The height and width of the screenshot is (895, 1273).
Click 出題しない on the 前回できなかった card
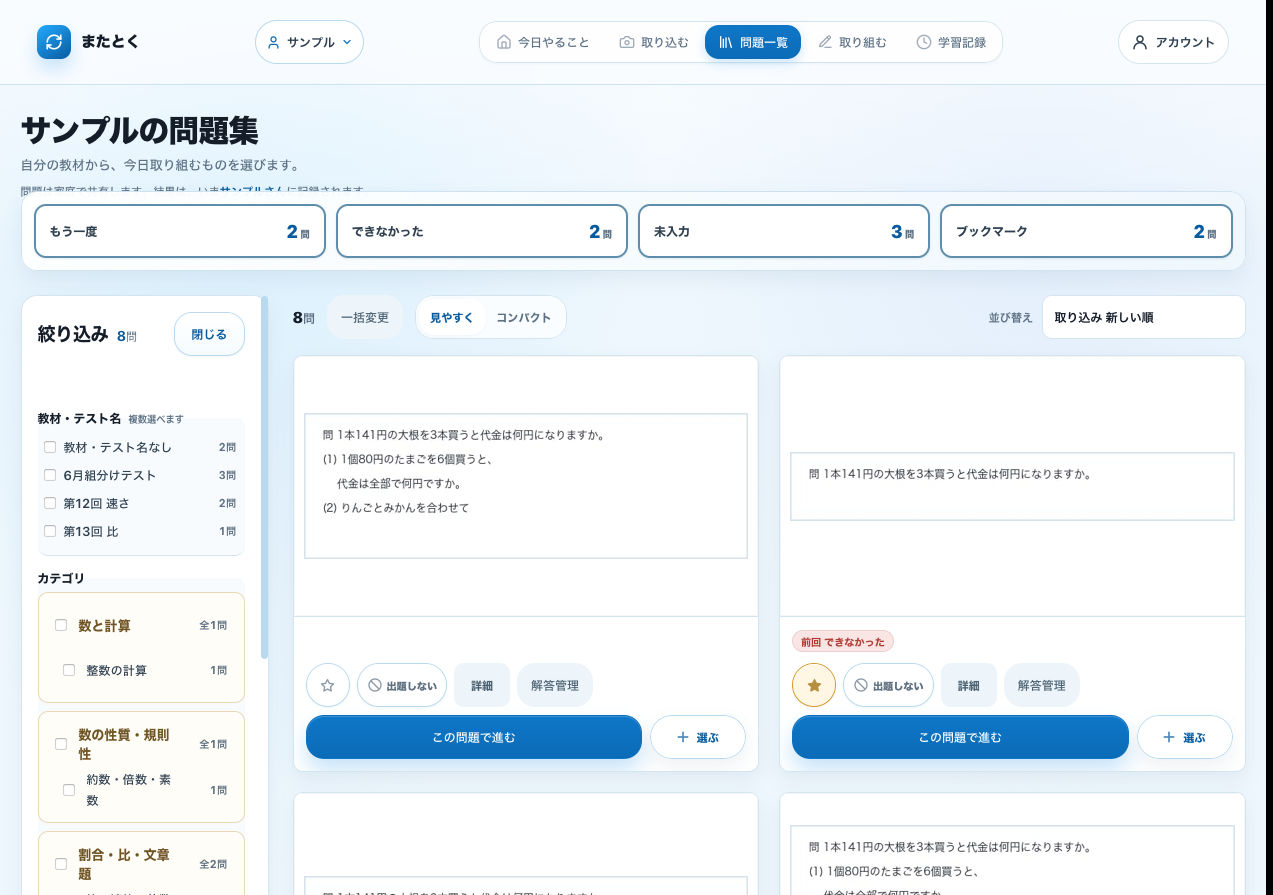coord(888,685)
